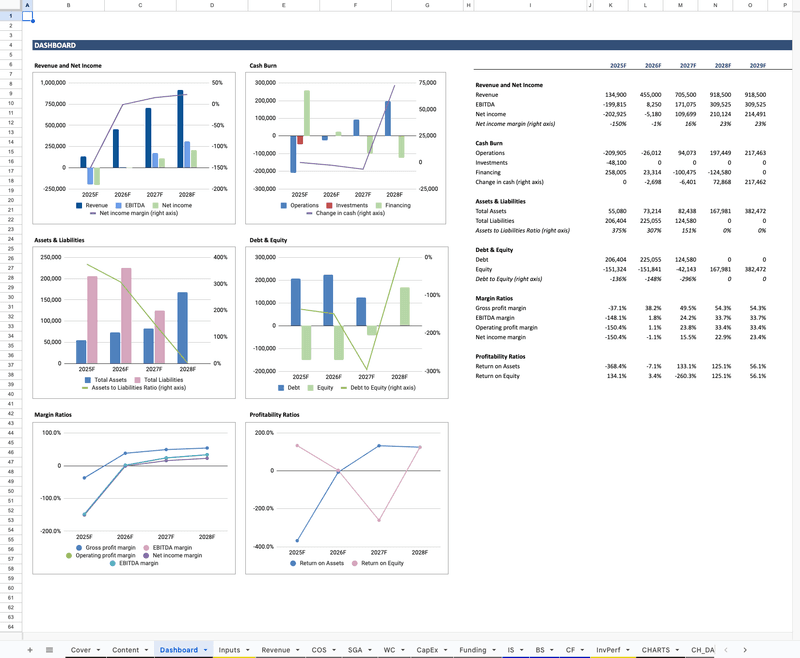Select column K header
Viewport: 800px width, 658px height.
[610, 6]
